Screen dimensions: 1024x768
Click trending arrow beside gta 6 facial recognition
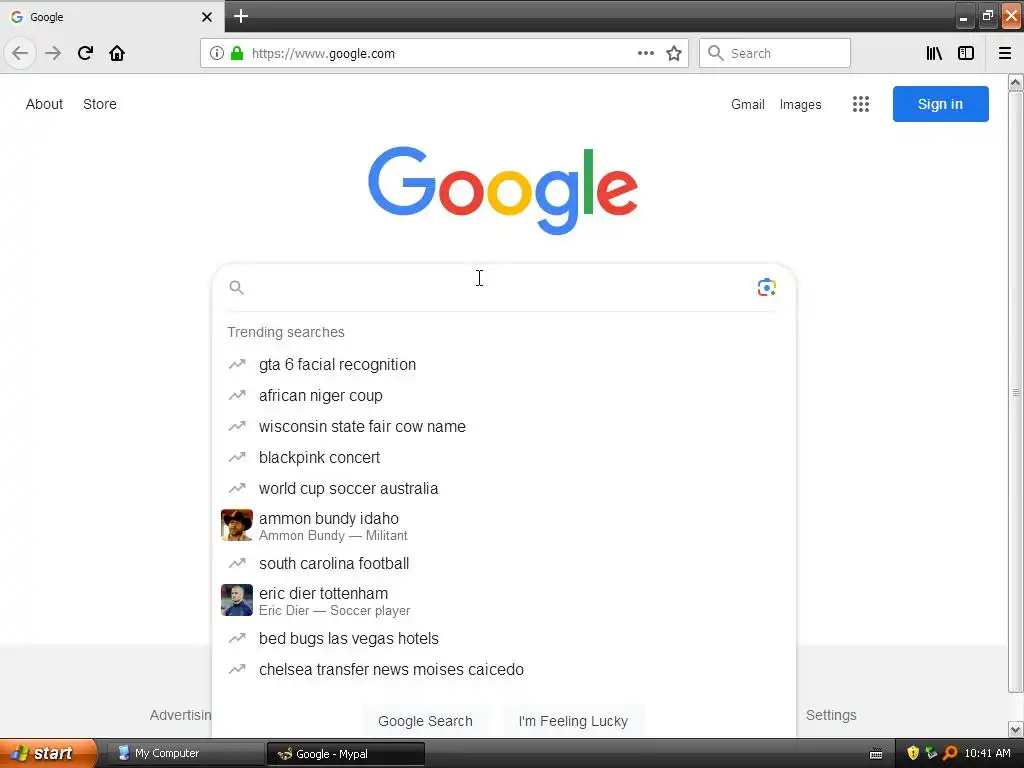click(237, 364)
